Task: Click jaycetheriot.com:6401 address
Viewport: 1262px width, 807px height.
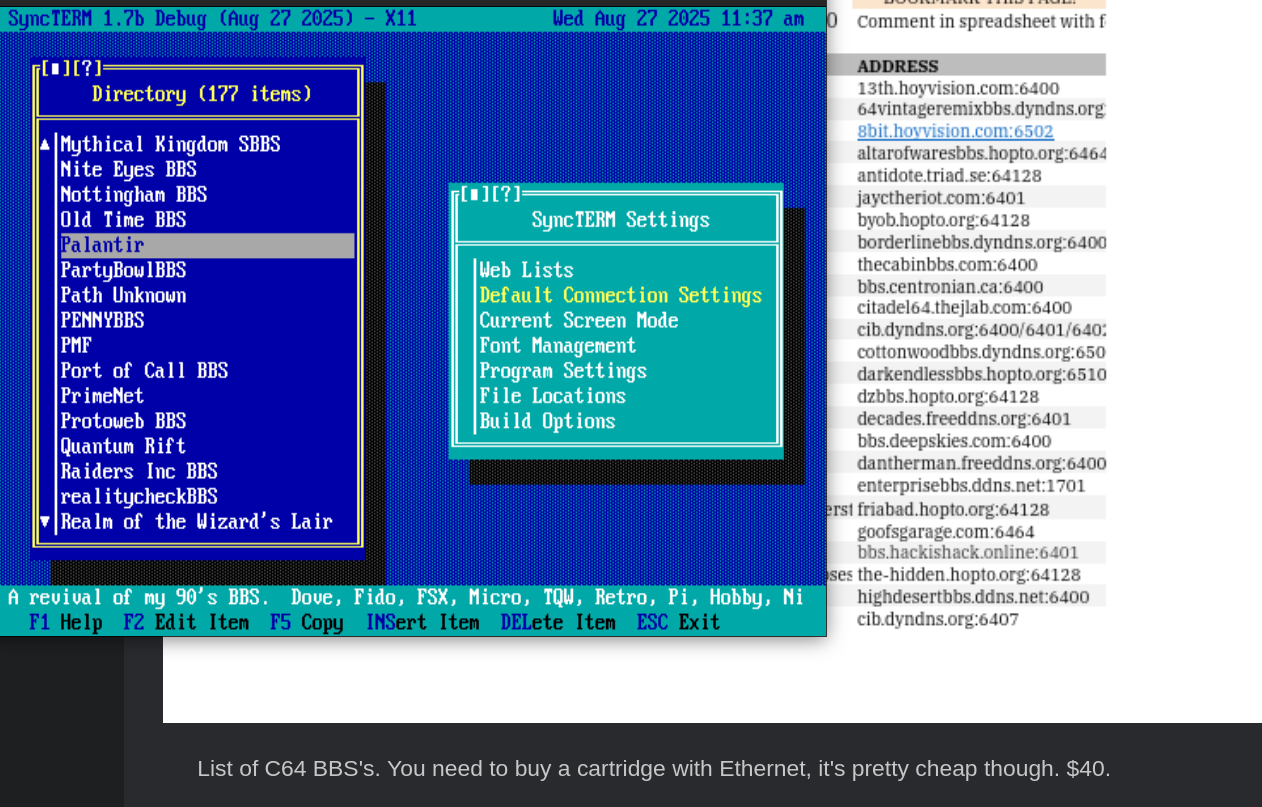Action: pos(941,197)
